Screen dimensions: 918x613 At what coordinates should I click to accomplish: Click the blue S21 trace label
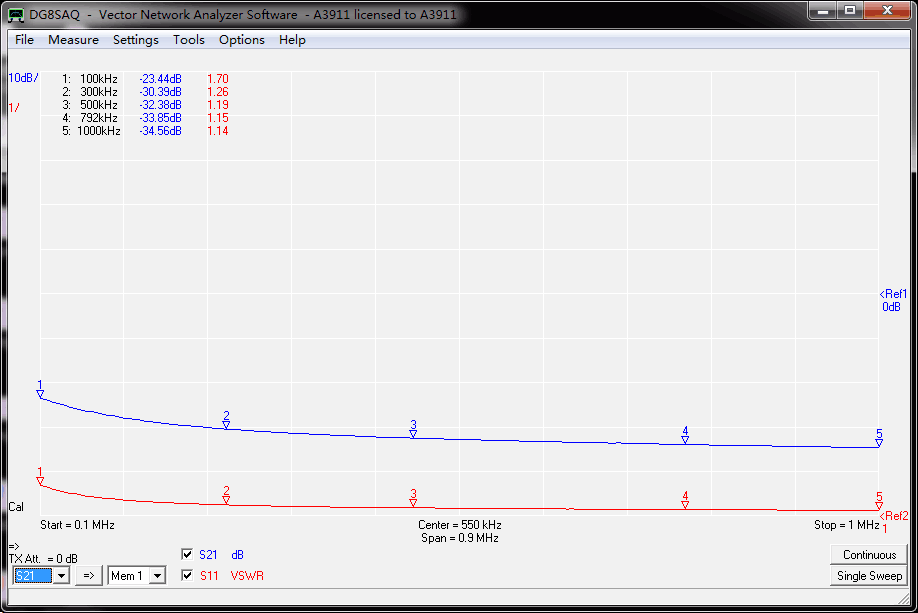tap(208, 554)
